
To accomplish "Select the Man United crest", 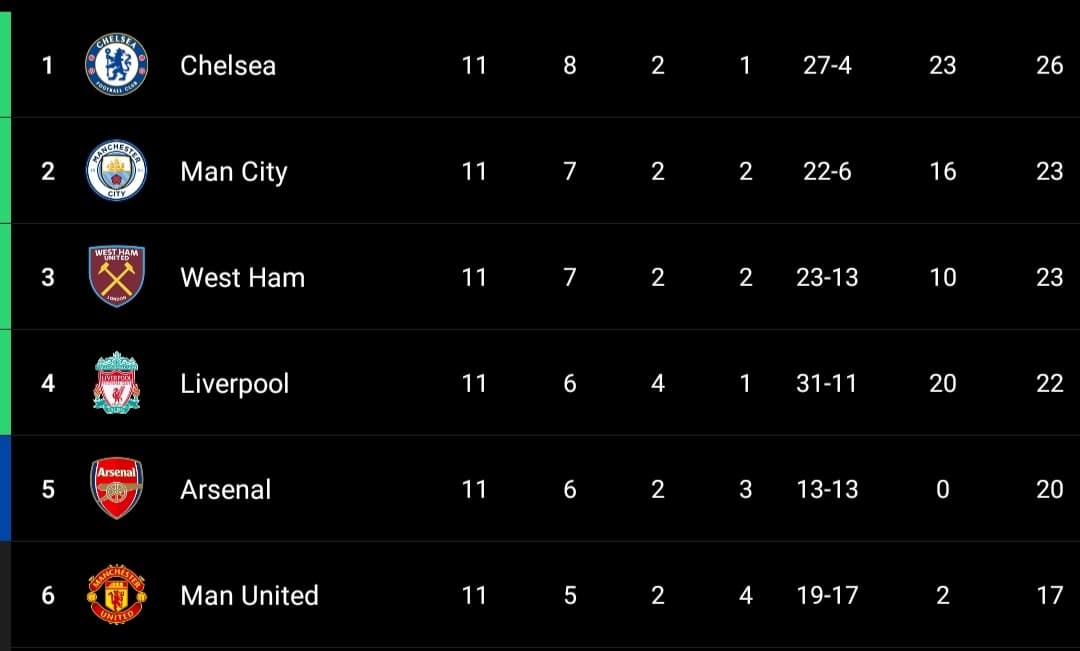I will 116,595.
